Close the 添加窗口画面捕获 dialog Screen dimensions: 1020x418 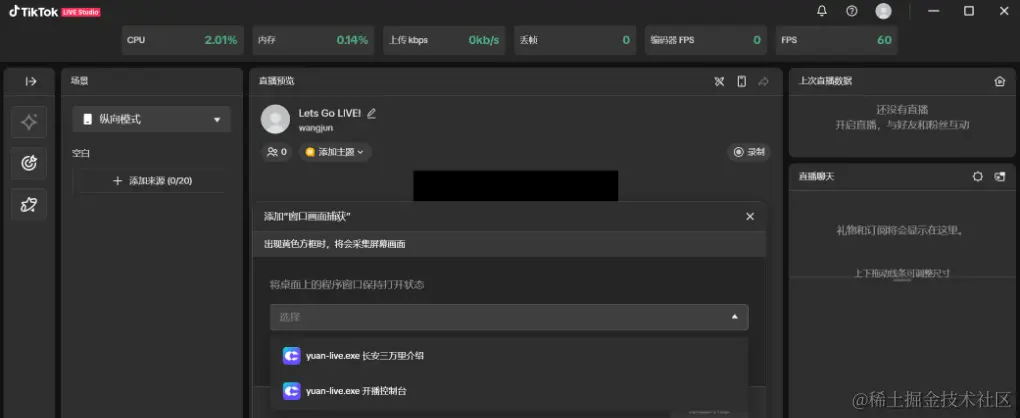(750, 216)
